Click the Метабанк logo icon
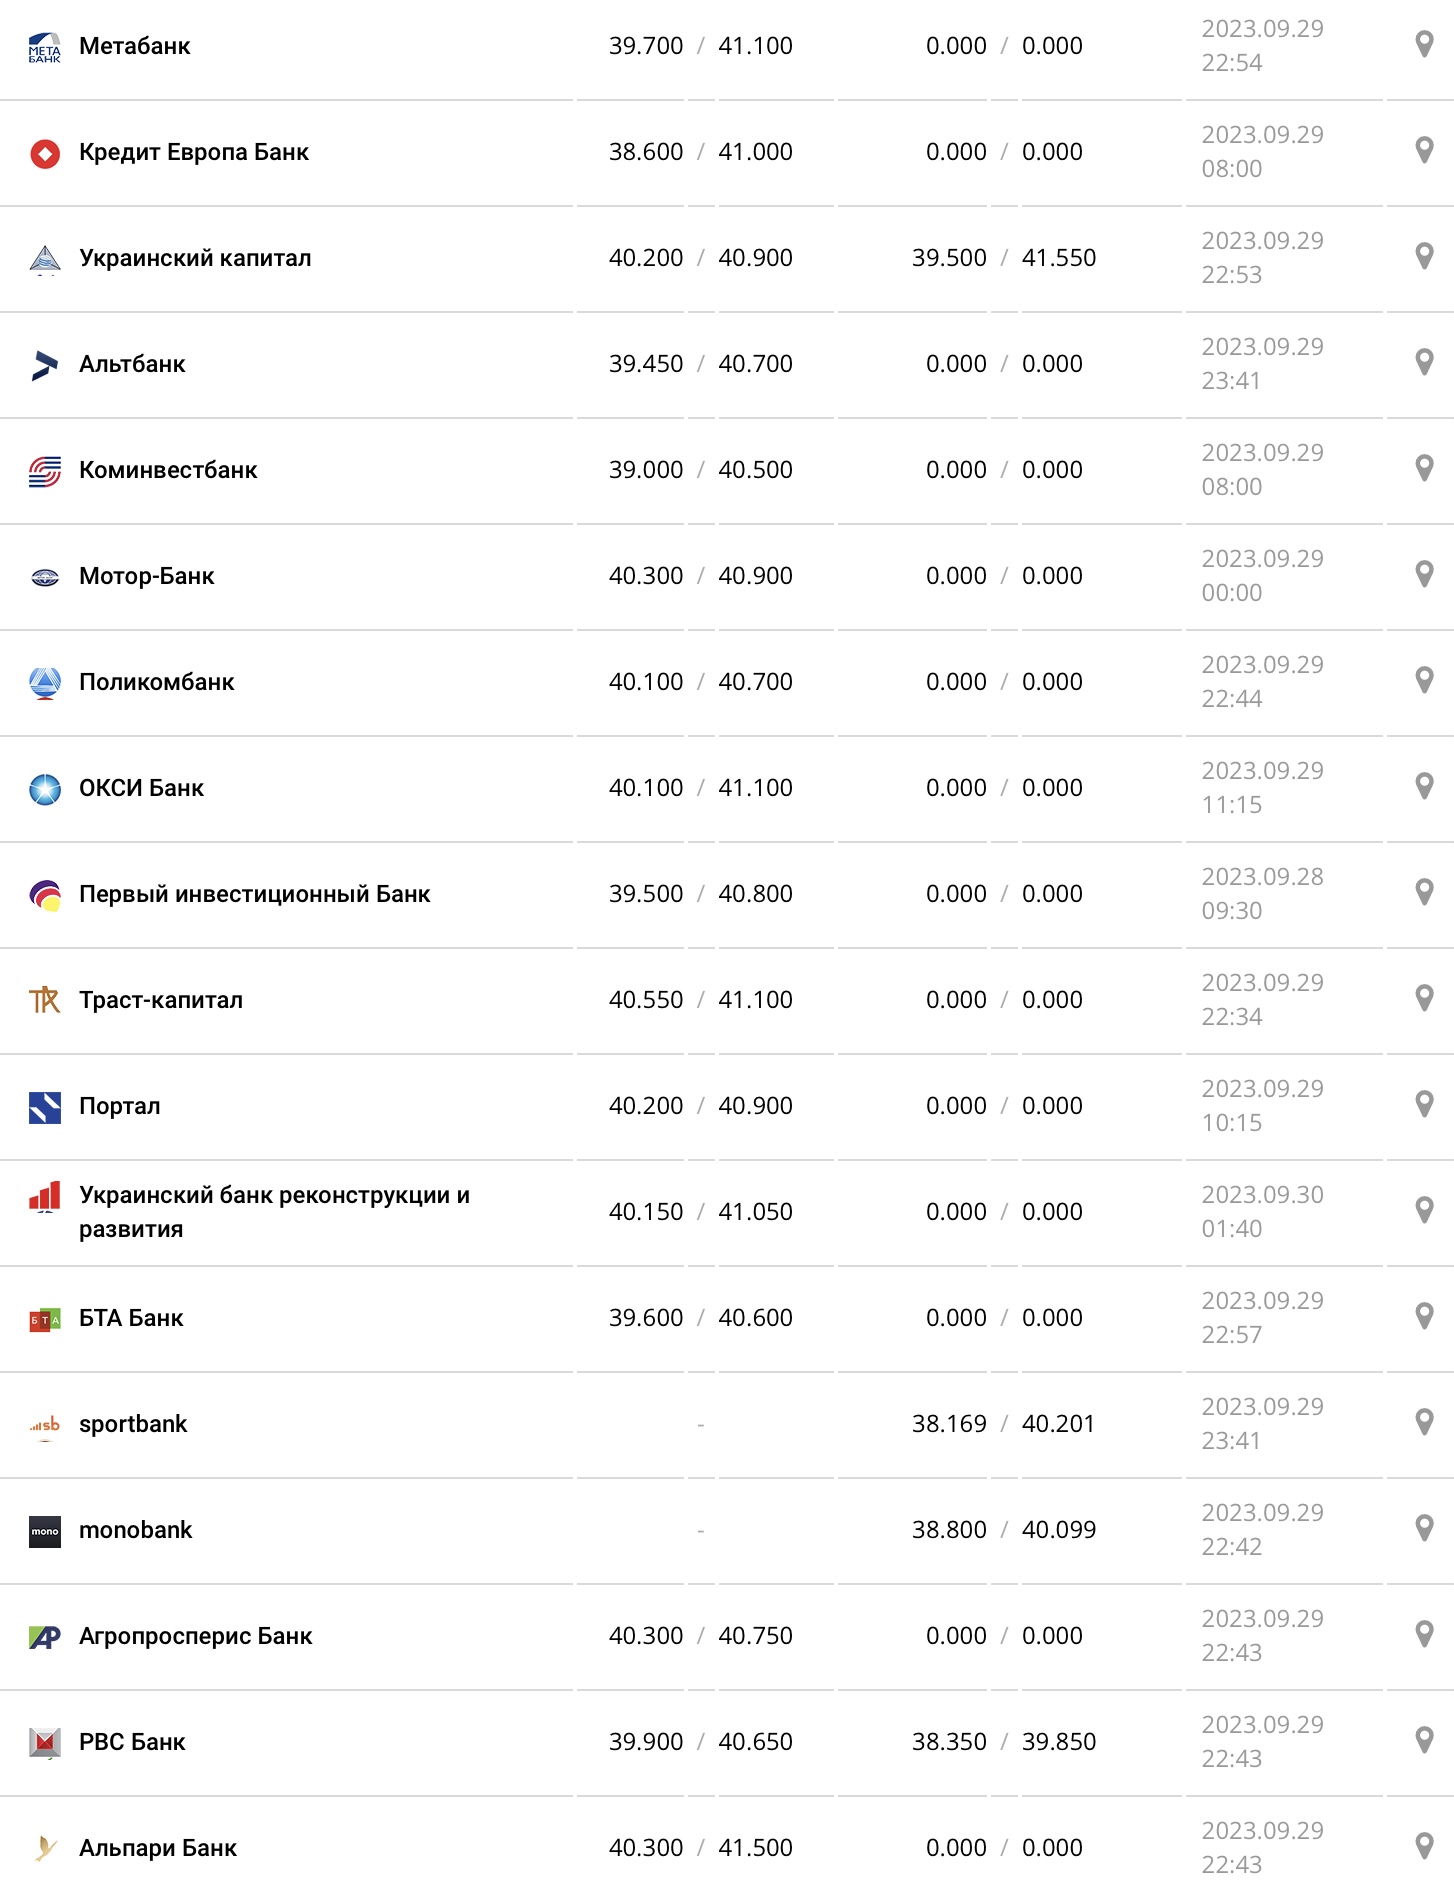This screenshot has height=1890, width=1454. tap(44, 45)
